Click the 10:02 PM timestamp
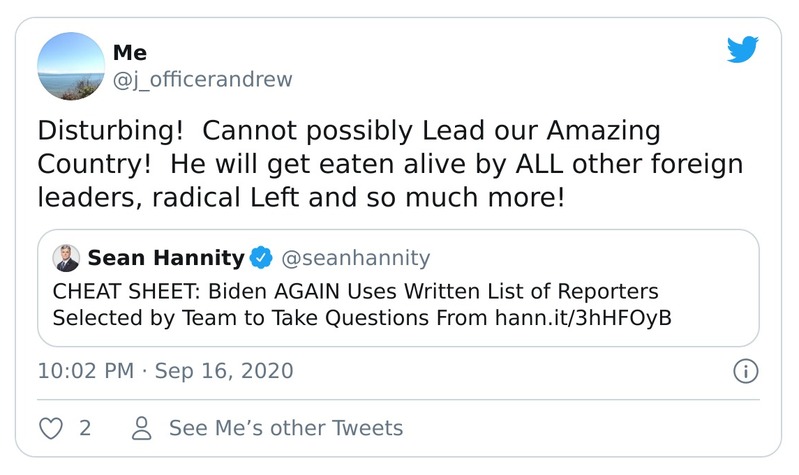 [x=84, y=371]
